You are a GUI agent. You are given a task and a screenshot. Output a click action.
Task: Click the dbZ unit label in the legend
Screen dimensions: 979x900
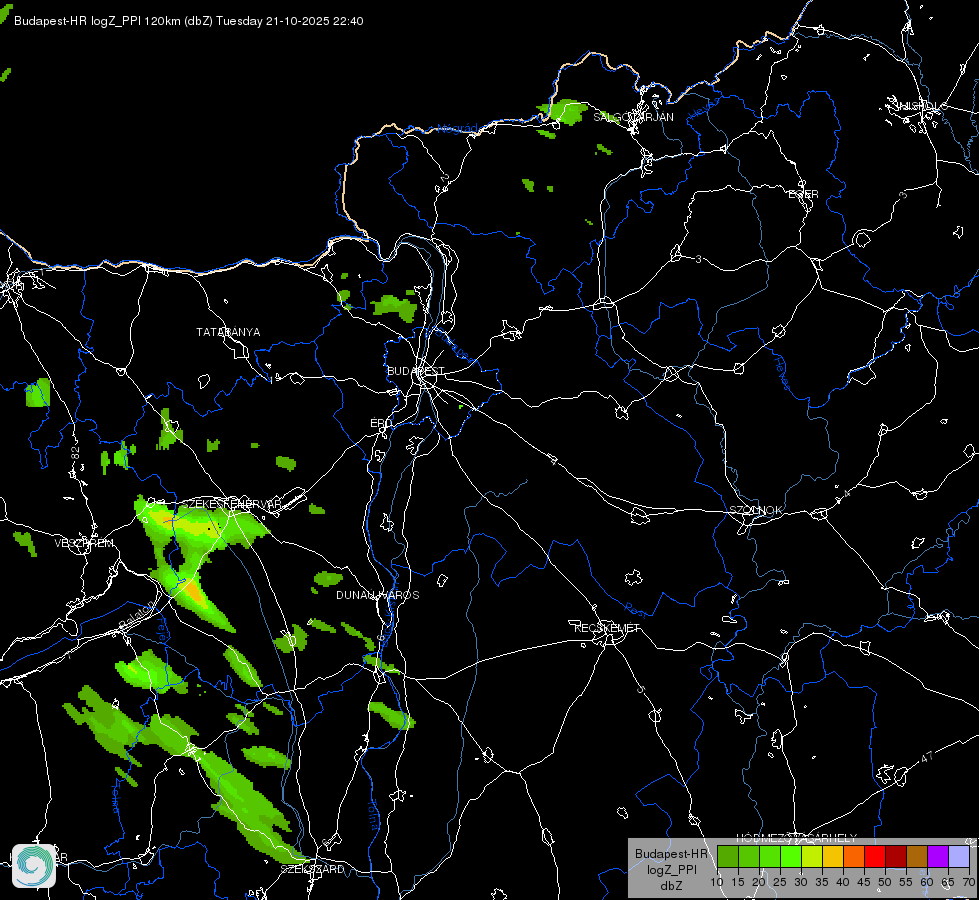tap(671, 886)
